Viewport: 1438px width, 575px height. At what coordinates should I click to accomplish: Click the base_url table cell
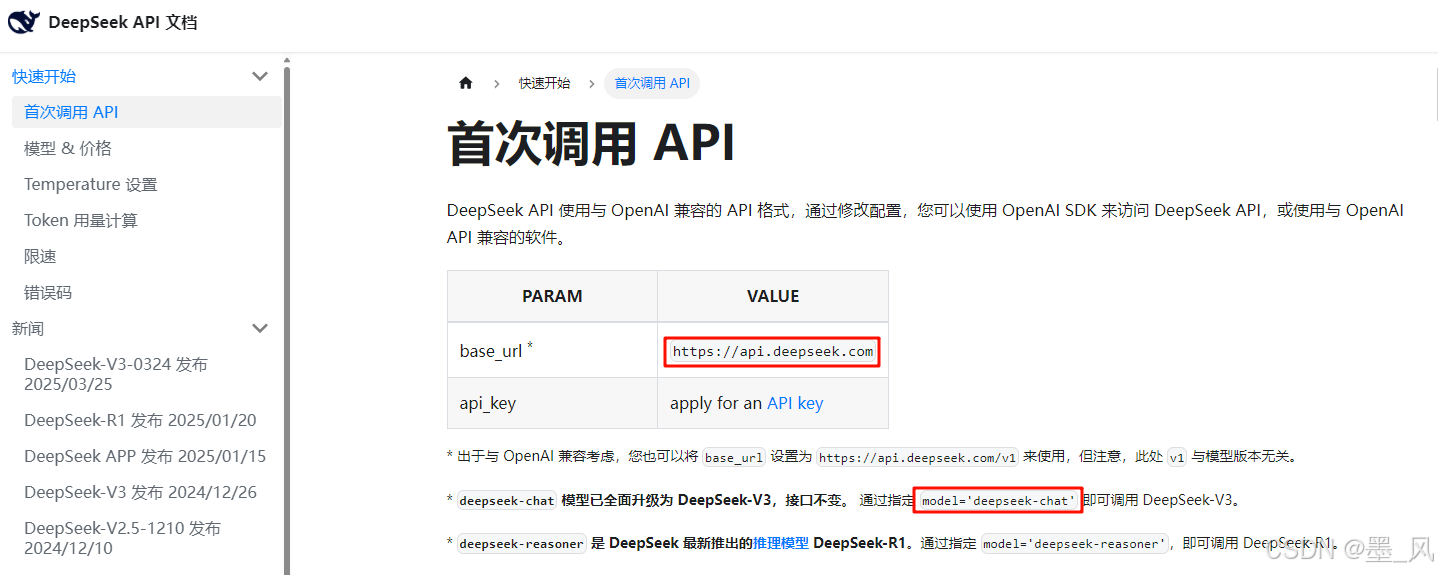click(552, 350)
